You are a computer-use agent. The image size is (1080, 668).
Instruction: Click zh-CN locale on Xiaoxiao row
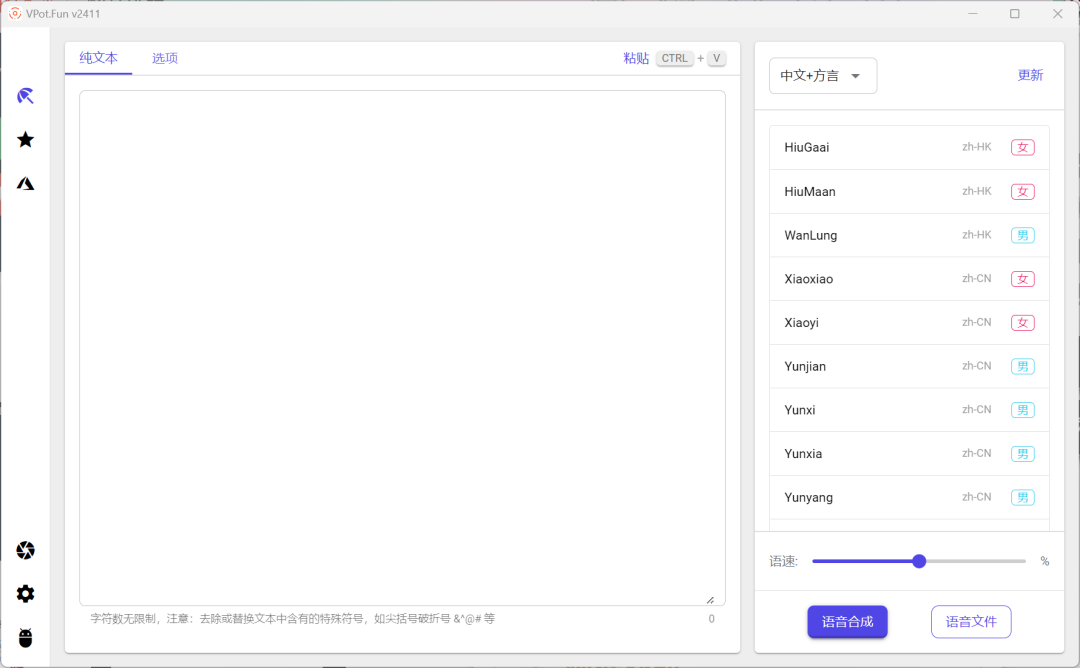coord(977,278)
